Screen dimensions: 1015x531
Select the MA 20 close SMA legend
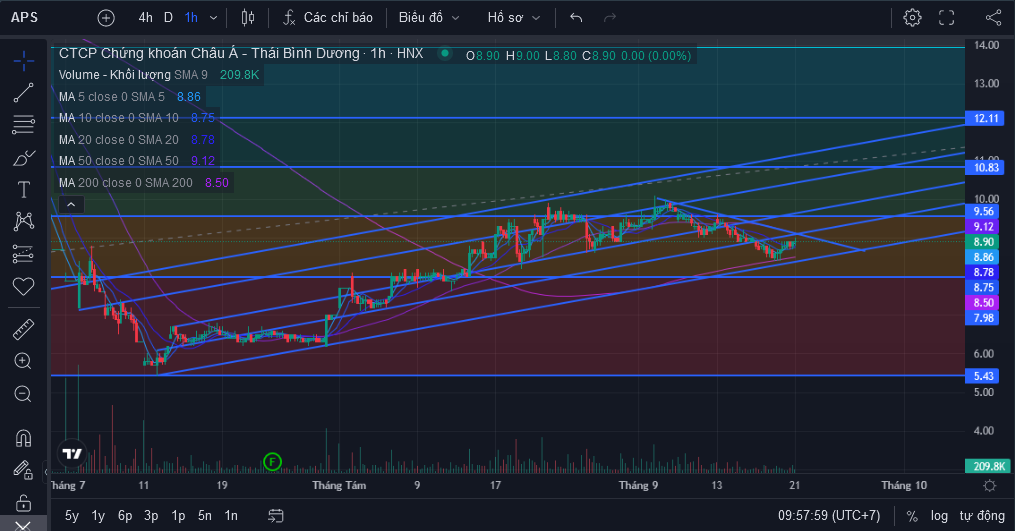[136, 139]
